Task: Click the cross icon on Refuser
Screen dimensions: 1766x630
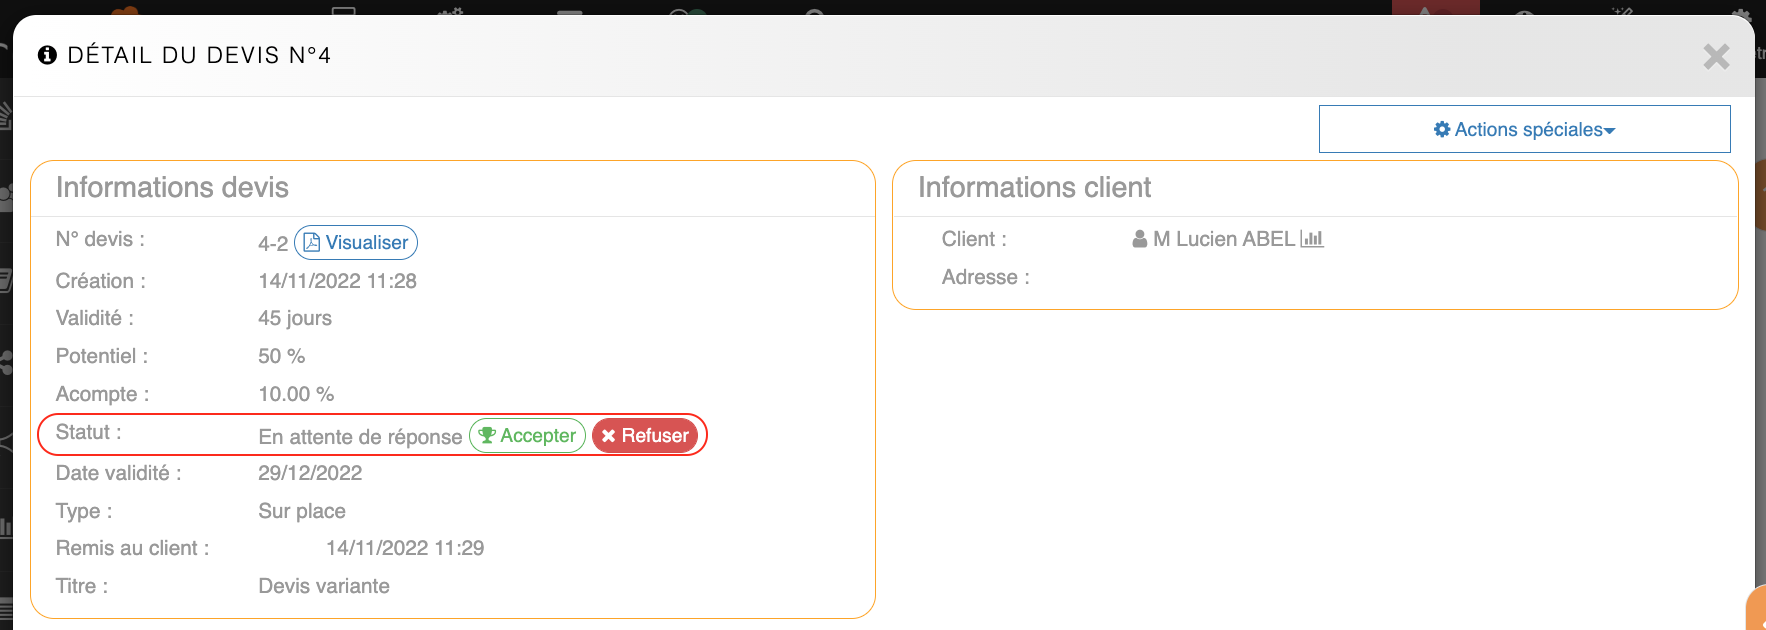Action: (608, 436)
